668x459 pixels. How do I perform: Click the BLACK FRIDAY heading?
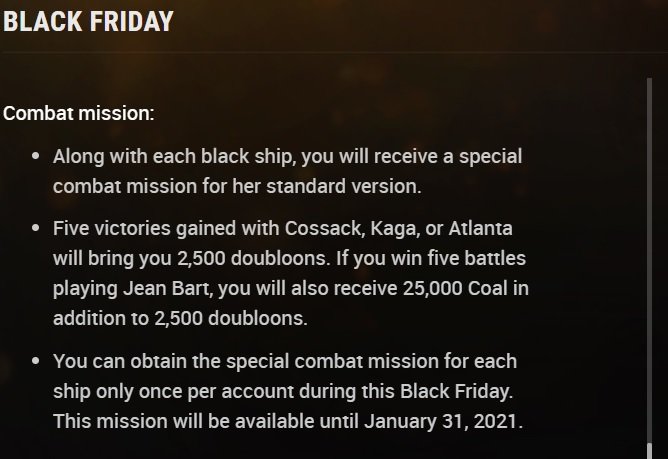88,21
